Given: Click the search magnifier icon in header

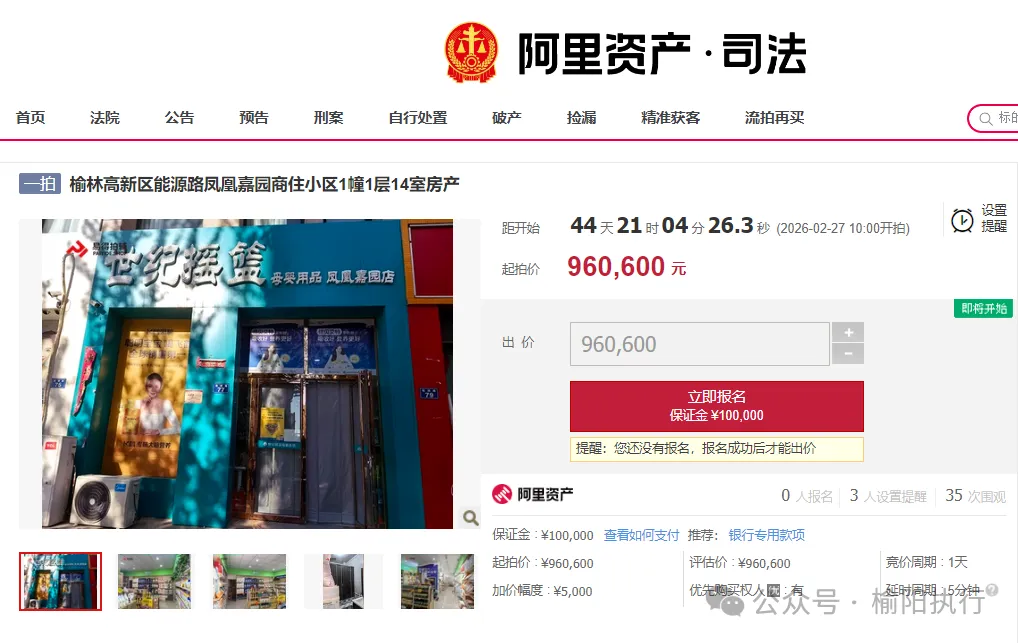Looking at the screenshot, I should (986, 119).
